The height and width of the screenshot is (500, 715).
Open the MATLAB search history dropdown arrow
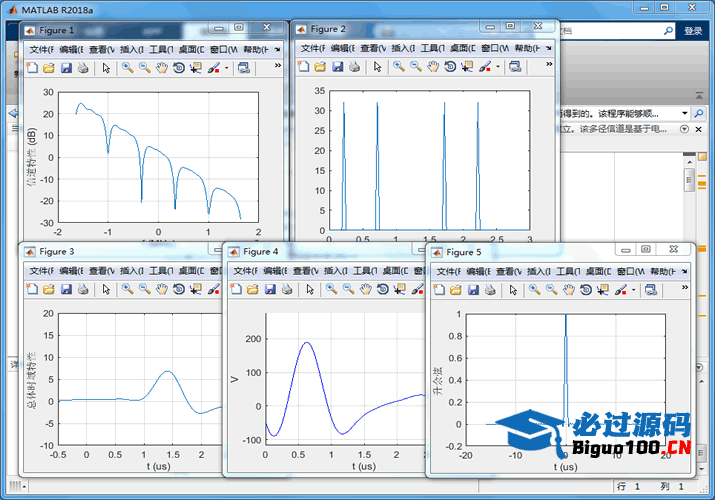pos(684,114)
